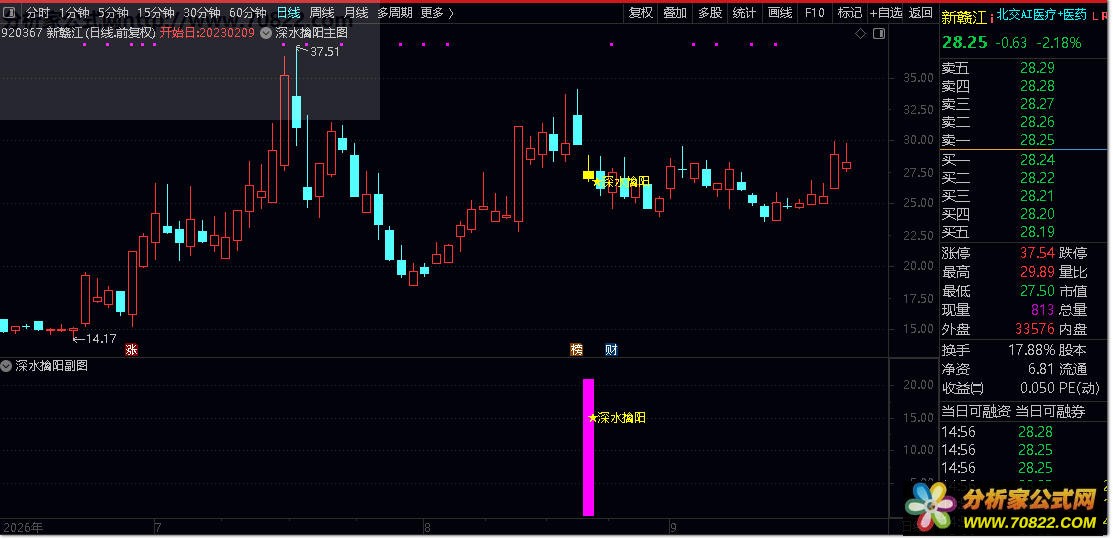Click the 北交AI医疗+医药 sector link
Image resolution: width=1113 pixels, height=539 pixels.
[x=1041, y=14]
